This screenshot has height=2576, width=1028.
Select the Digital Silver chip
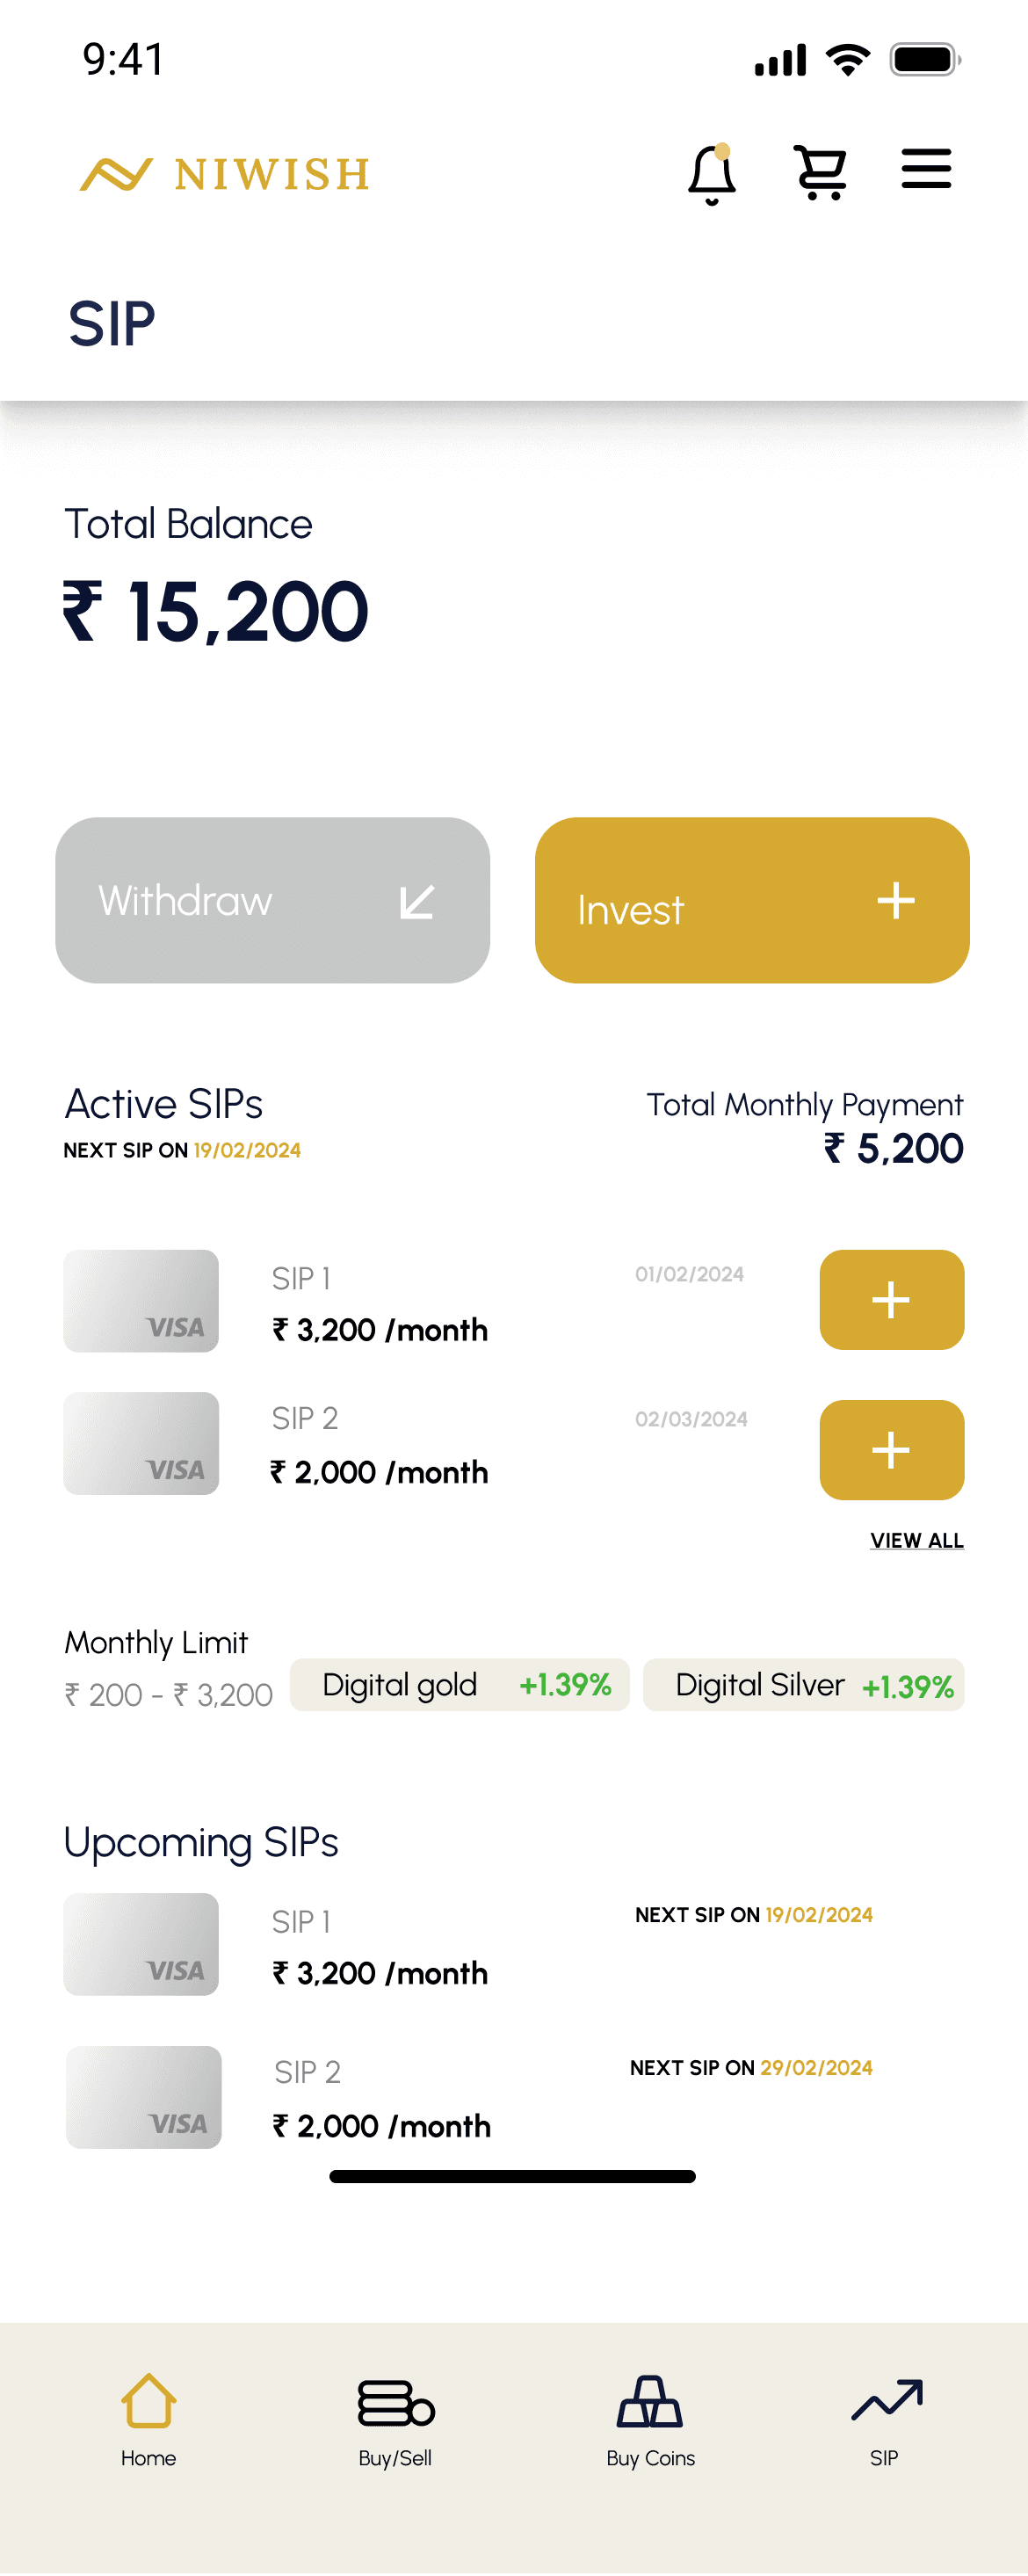tap(804, 1684)
